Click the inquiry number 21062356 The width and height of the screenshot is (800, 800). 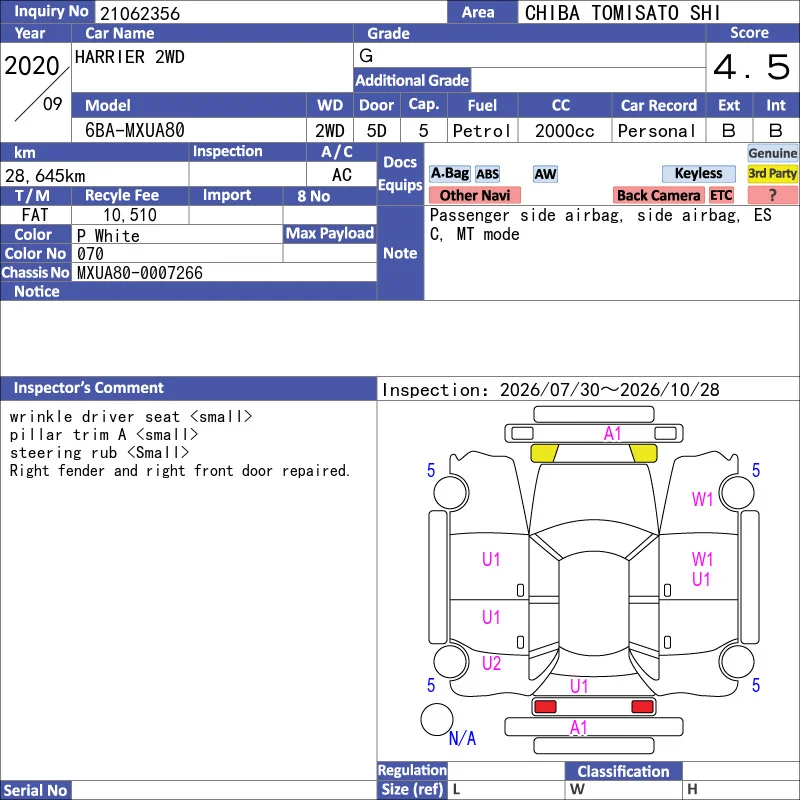tap(140, 13)
